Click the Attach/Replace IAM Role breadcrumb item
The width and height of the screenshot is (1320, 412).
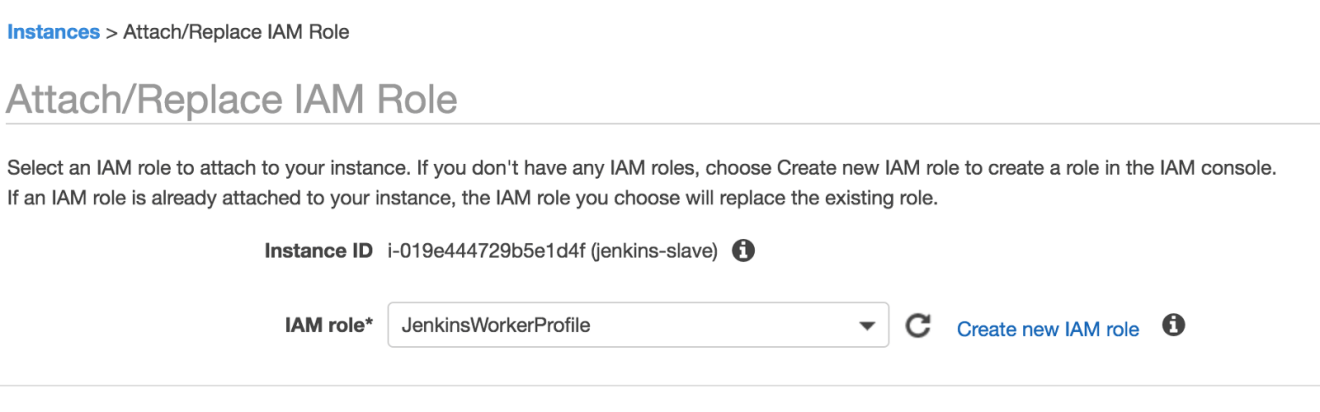coord(236,32)
